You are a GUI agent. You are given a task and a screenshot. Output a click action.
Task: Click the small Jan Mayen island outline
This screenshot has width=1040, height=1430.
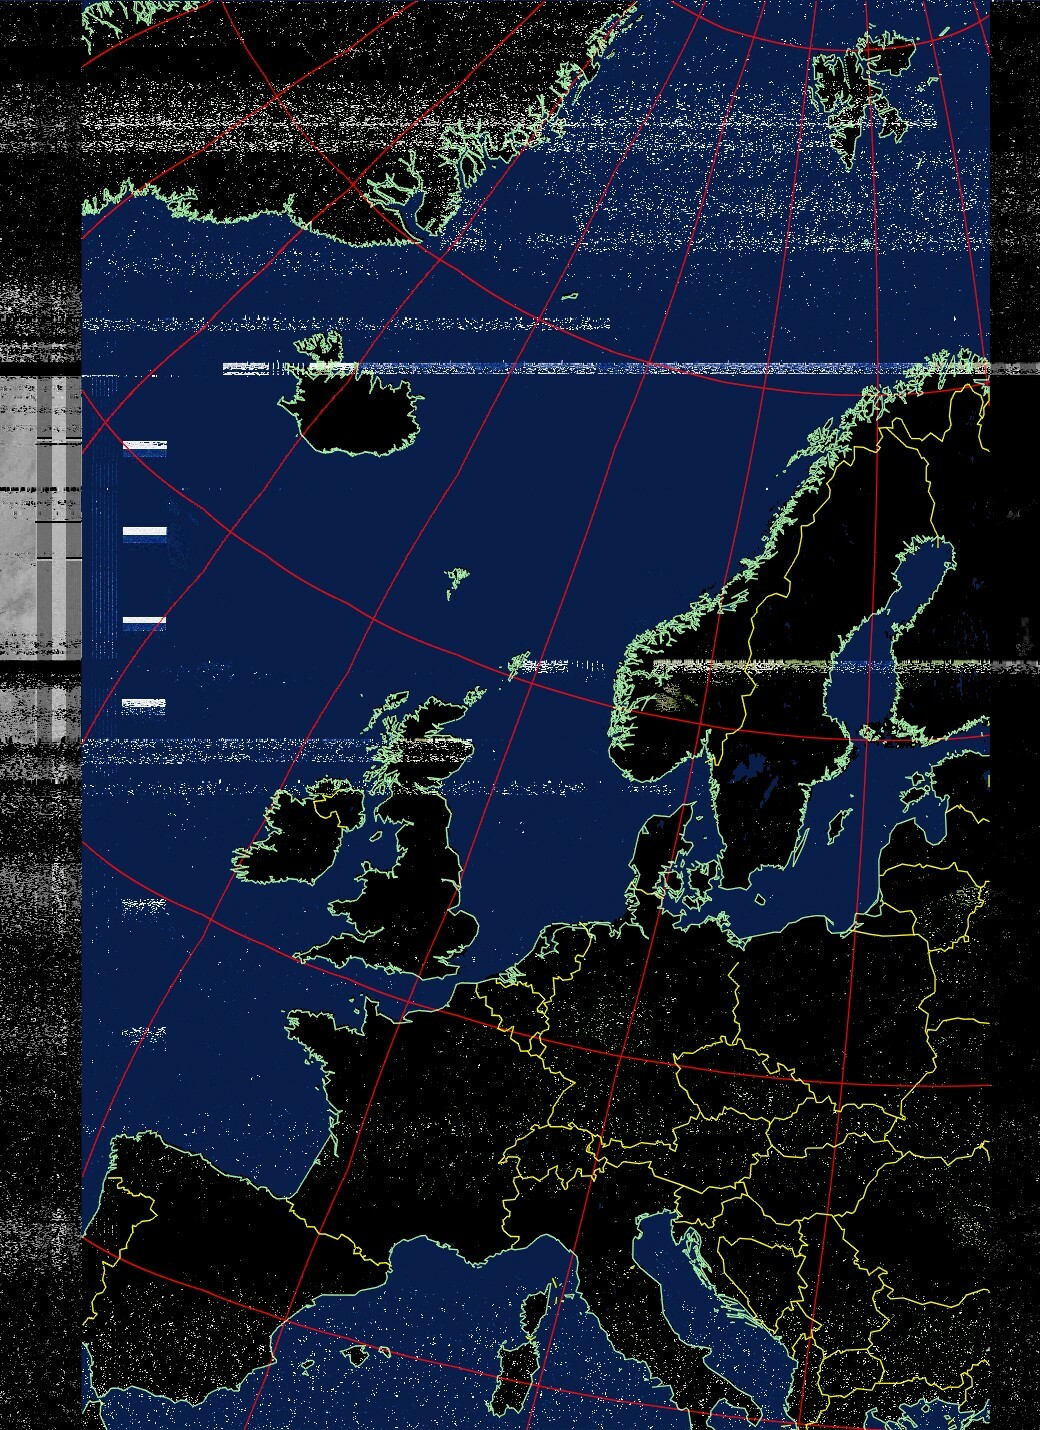tap(570, 296)
